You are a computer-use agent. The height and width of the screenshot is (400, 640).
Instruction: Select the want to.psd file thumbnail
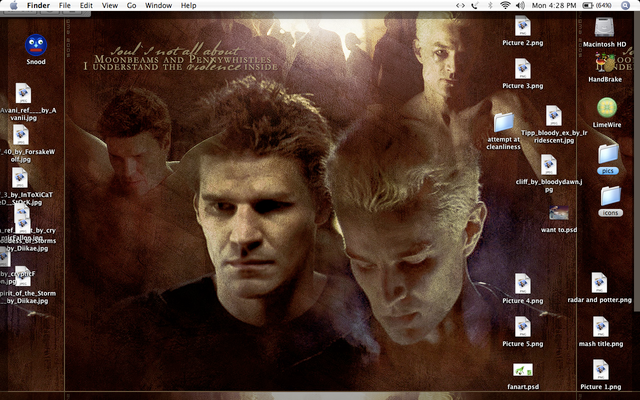559,213
